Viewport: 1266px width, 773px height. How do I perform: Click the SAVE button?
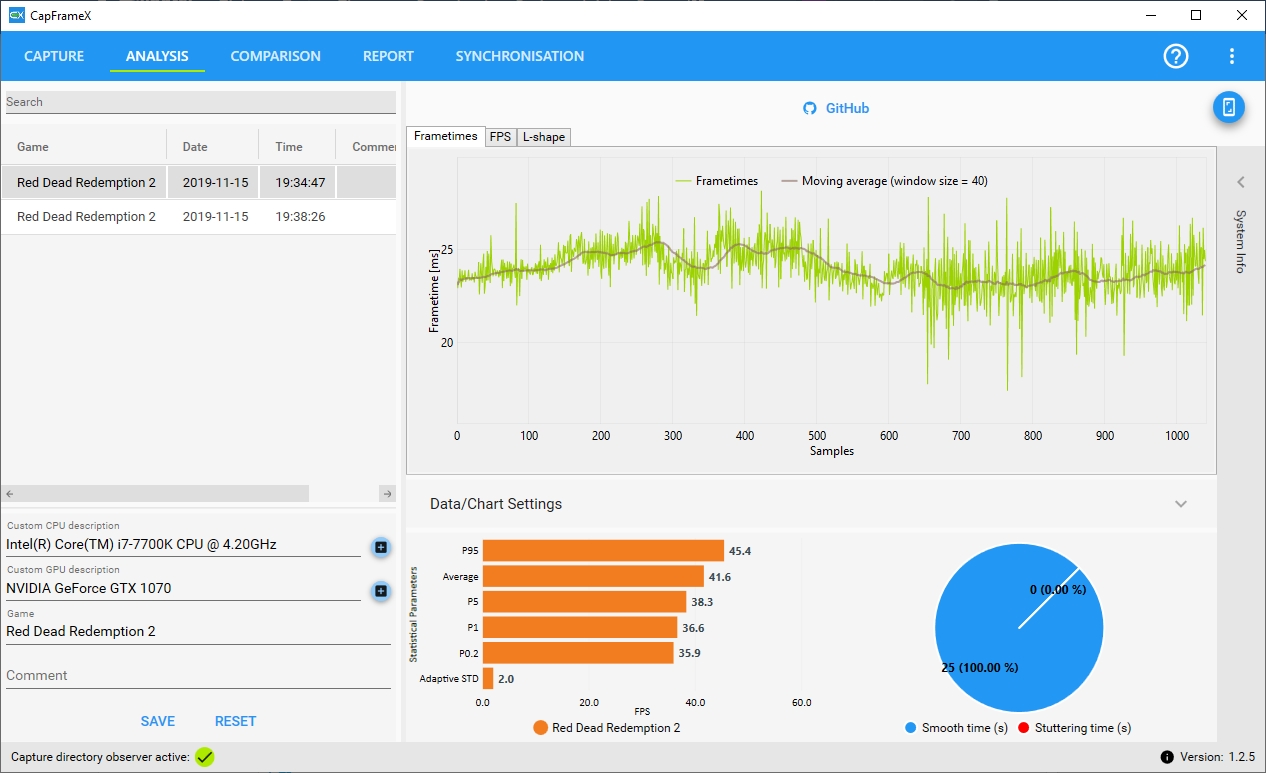tap(158, 721)
